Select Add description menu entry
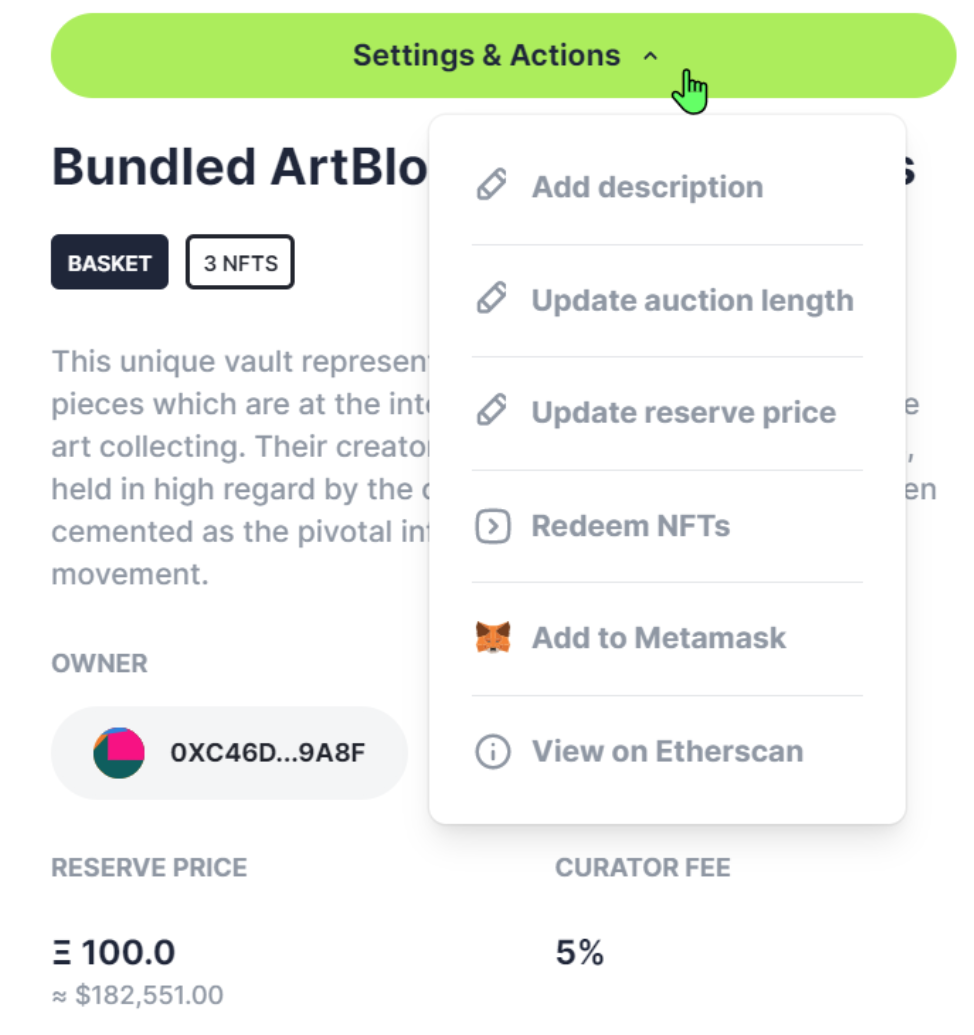 pos(667,187)
